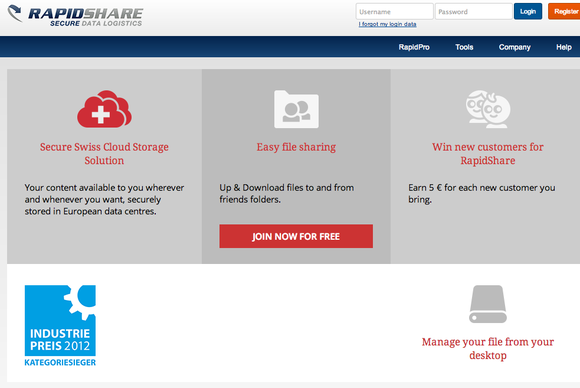Screen dimensions: 580x388
Task: Open the RapidPro menu
Action: (x=414, y=47)
